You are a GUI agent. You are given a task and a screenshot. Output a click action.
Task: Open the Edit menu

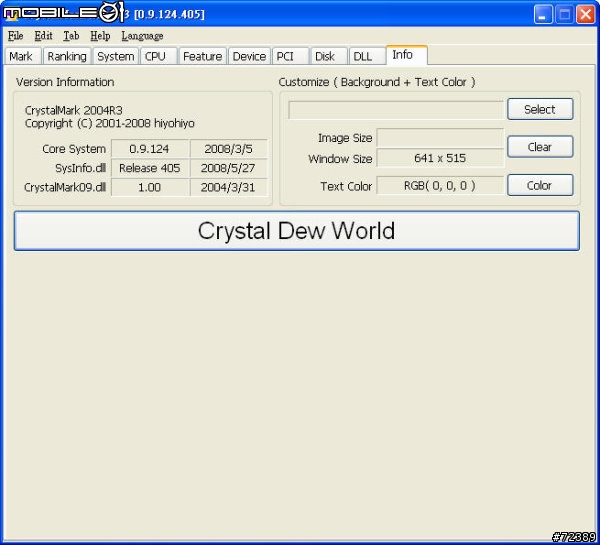point(43,36)
